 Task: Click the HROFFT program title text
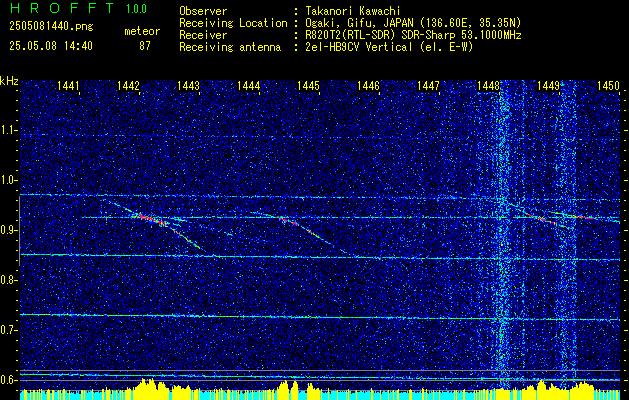(x=62, y=8)
